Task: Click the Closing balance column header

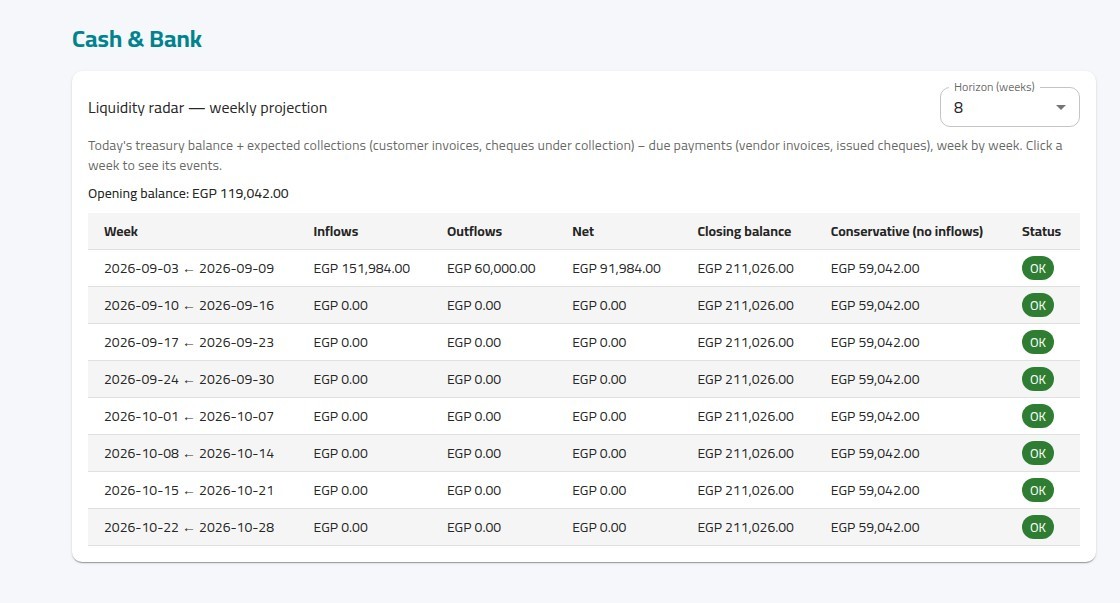Action: point(744,231)
